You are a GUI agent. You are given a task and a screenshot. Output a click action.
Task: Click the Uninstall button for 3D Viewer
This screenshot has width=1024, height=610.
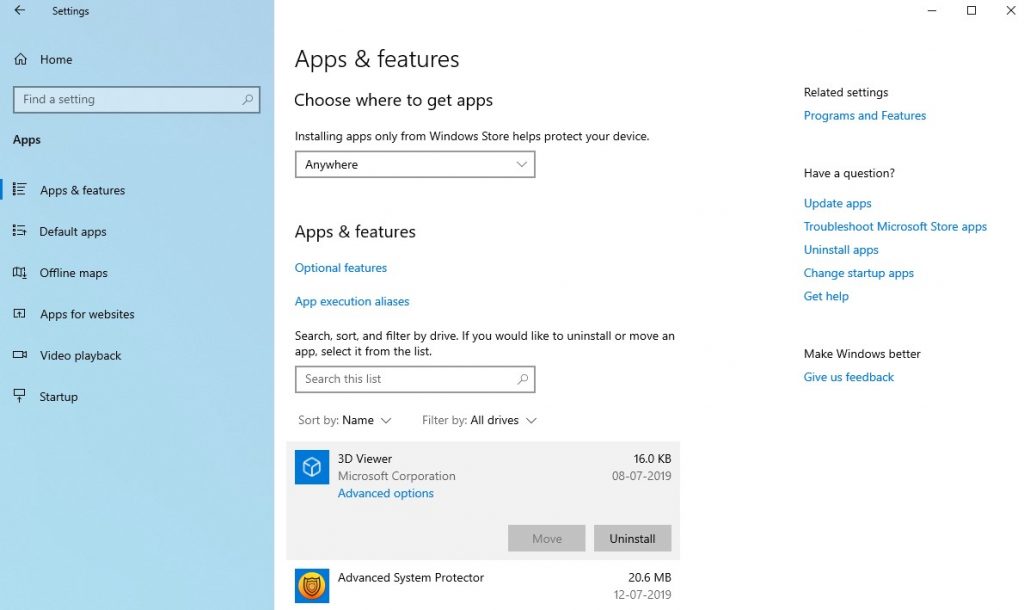632,538
